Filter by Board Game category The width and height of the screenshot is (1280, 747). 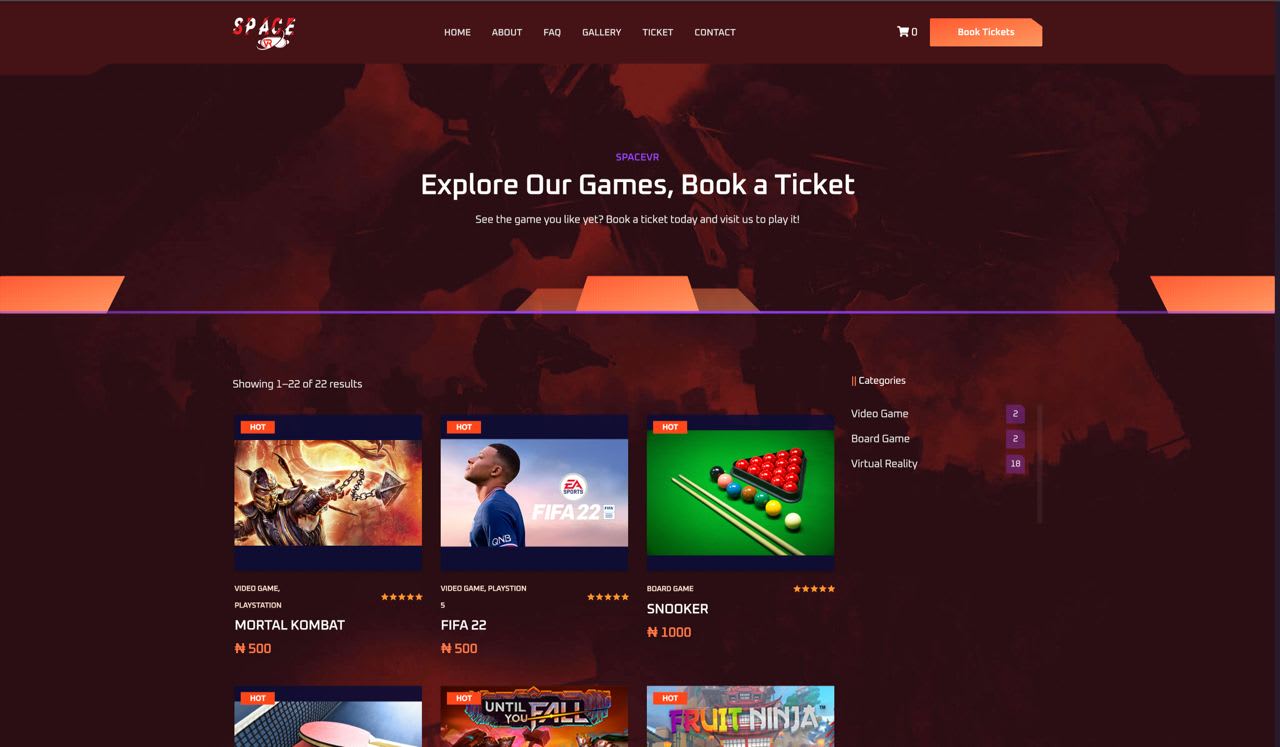[x=880, y=438]
